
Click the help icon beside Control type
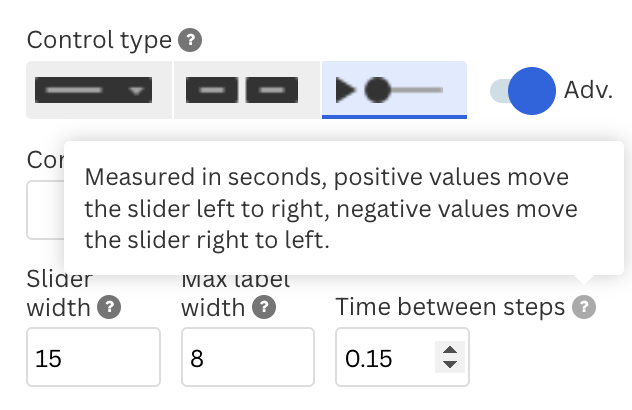pyautogui.click(x=190, y=40)
